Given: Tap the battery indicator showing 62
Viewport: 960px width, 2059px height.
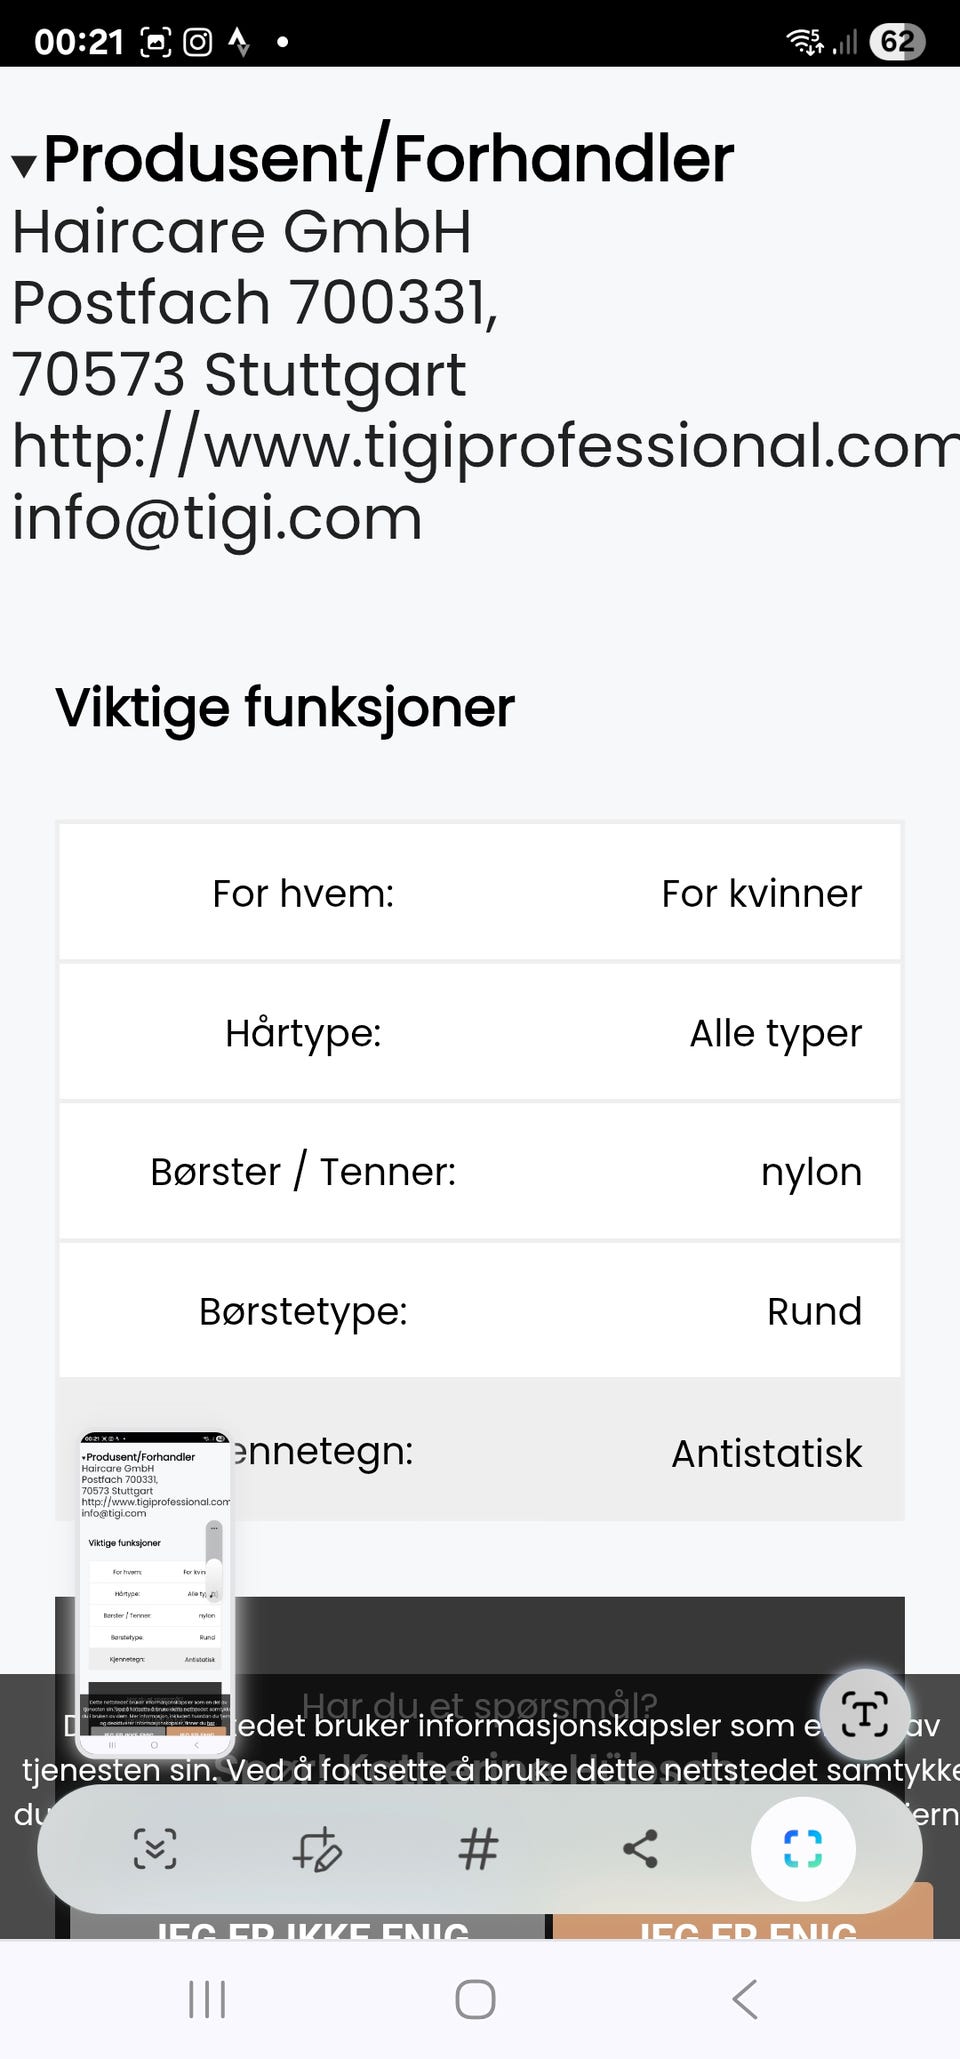Looking at the screenshot, I should pos(896,42).
